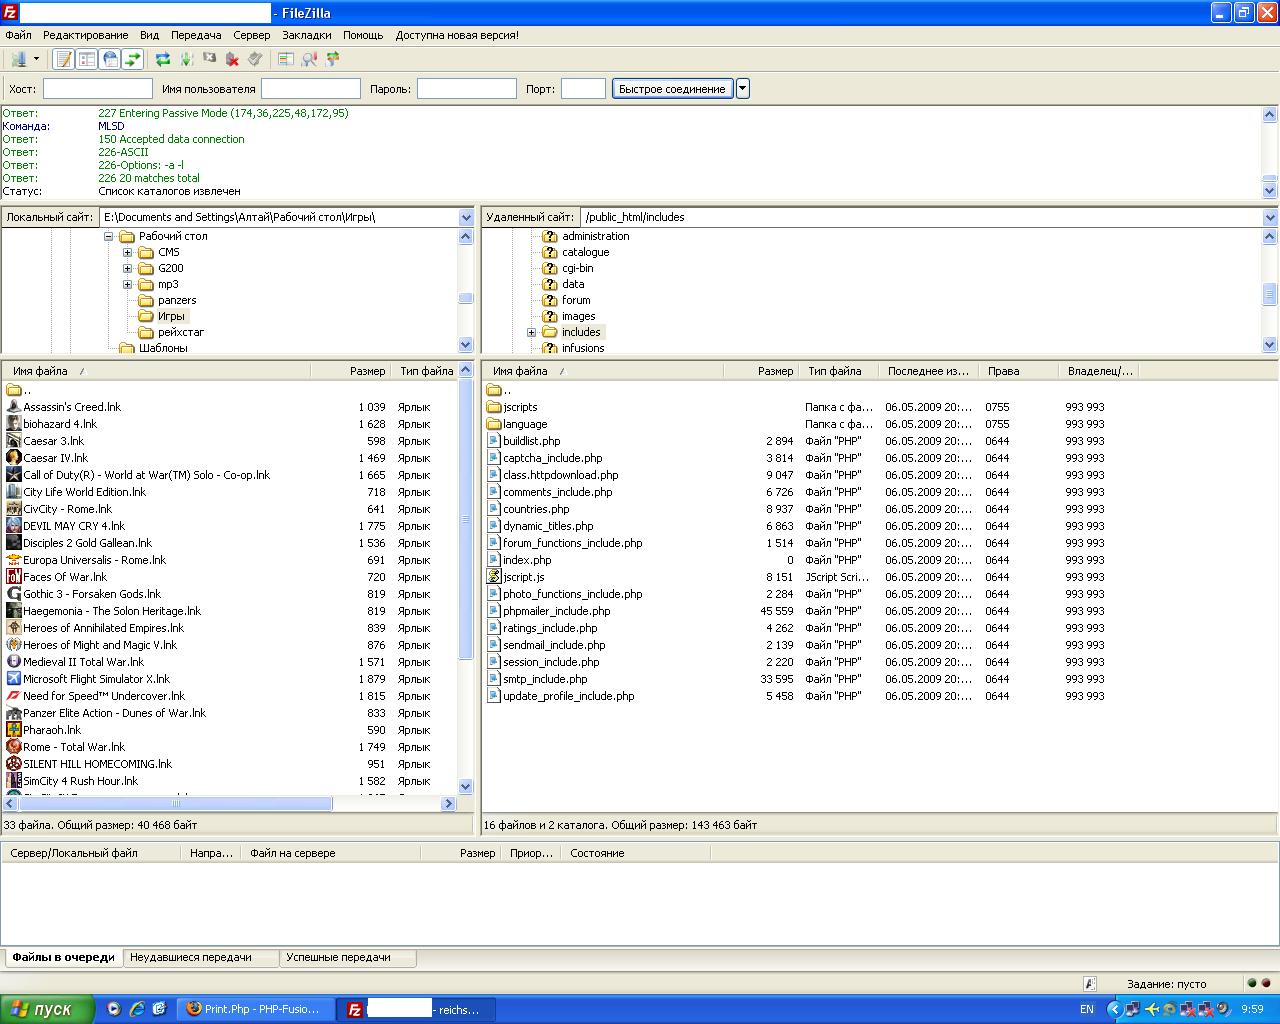Click the Cancel current operation icon
1280x1024 pixels.
coord(209,59)
